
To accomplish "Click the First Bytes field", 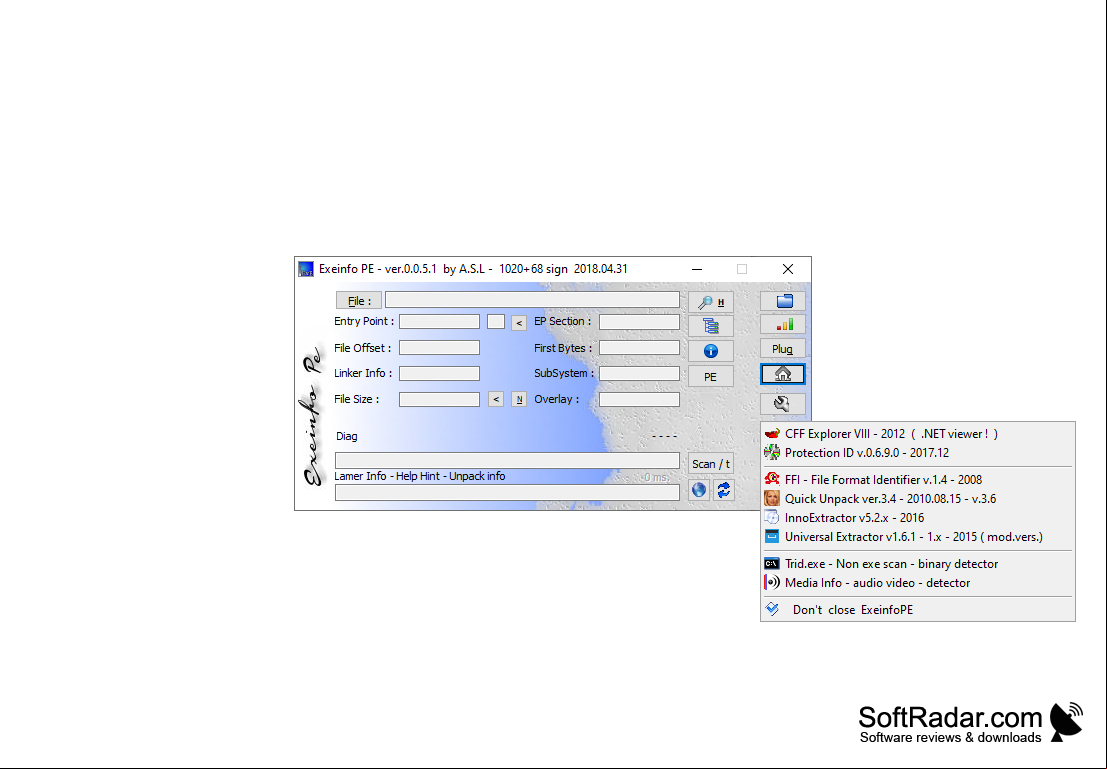I will (x=640, y=347).
